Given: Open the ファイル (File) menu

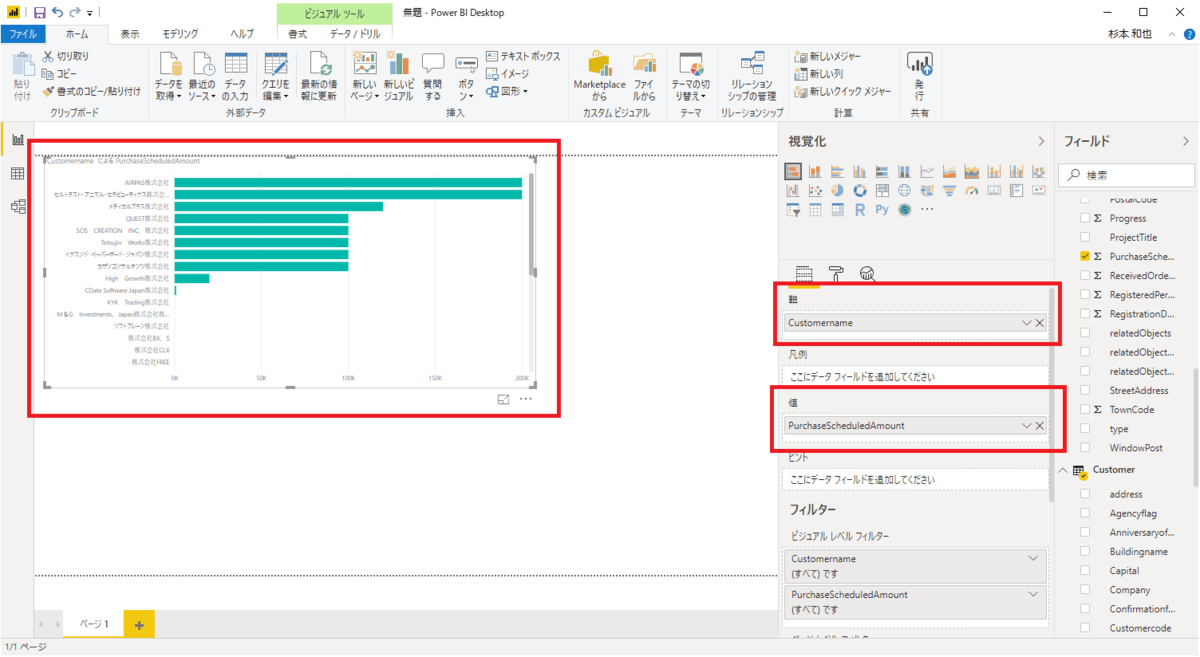Looking at the screenshot, I should coord(24,34).
